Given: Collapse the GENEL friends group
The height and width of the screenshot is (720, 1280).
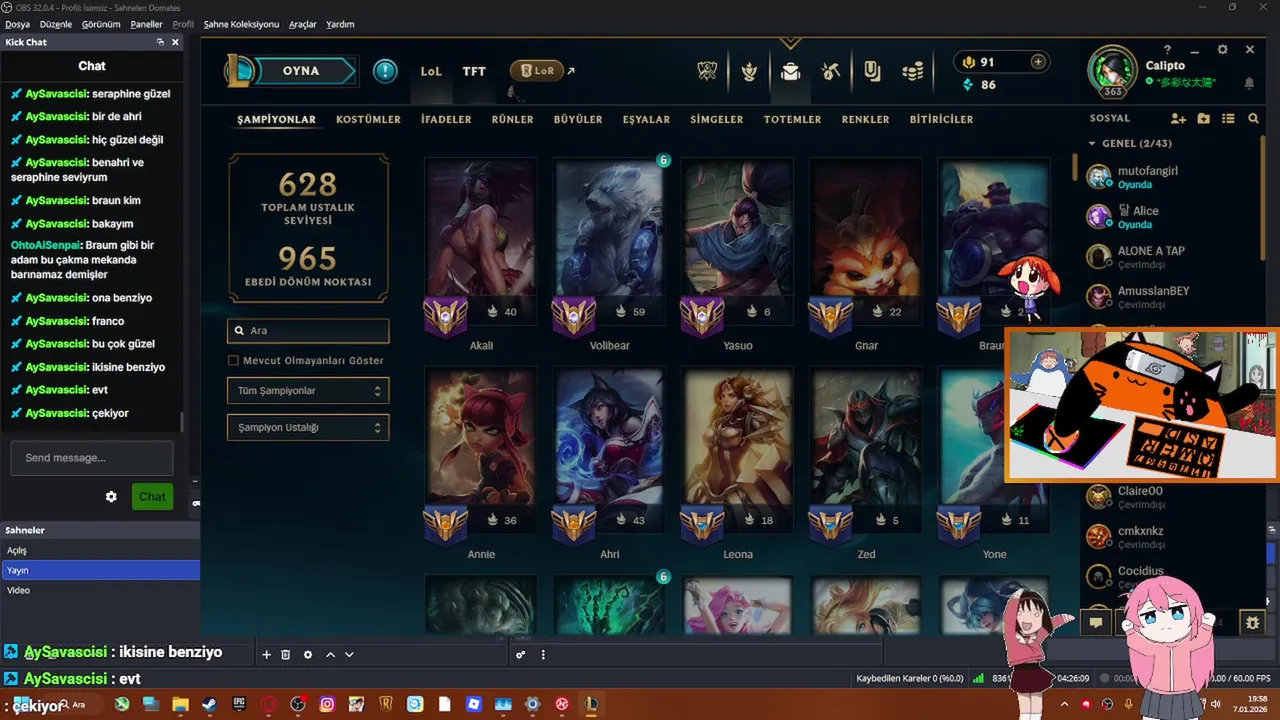Looking at the screenshot, I should (x=1092, y=144).
